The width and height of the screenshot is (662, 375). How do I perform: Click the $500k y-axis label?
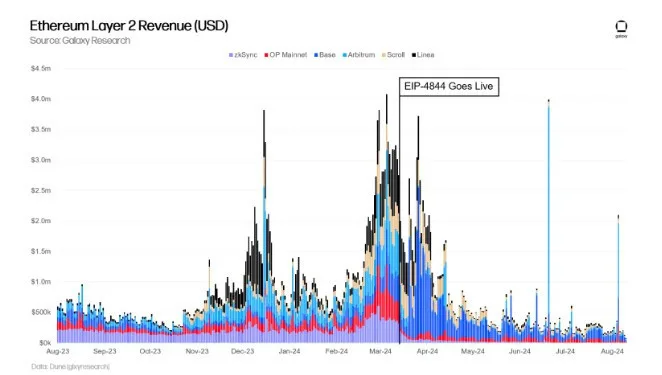tap(41, 312)
